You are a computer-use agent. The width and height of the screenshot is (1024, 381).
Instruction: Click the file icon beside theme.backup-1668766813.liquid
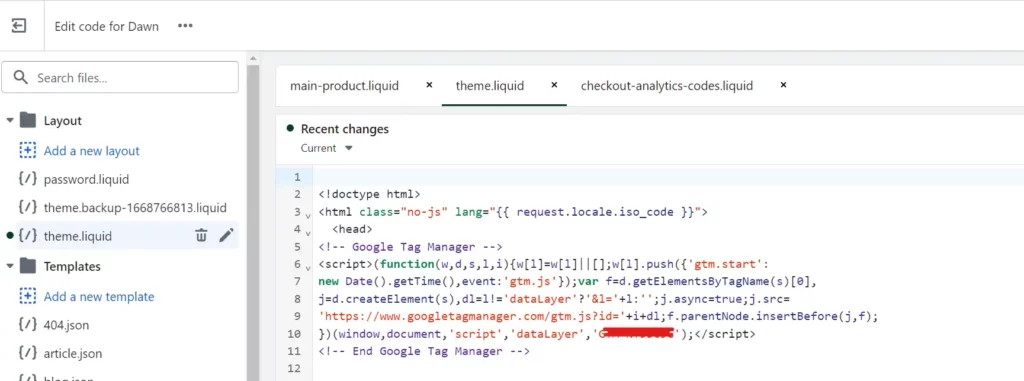[27, 208]
